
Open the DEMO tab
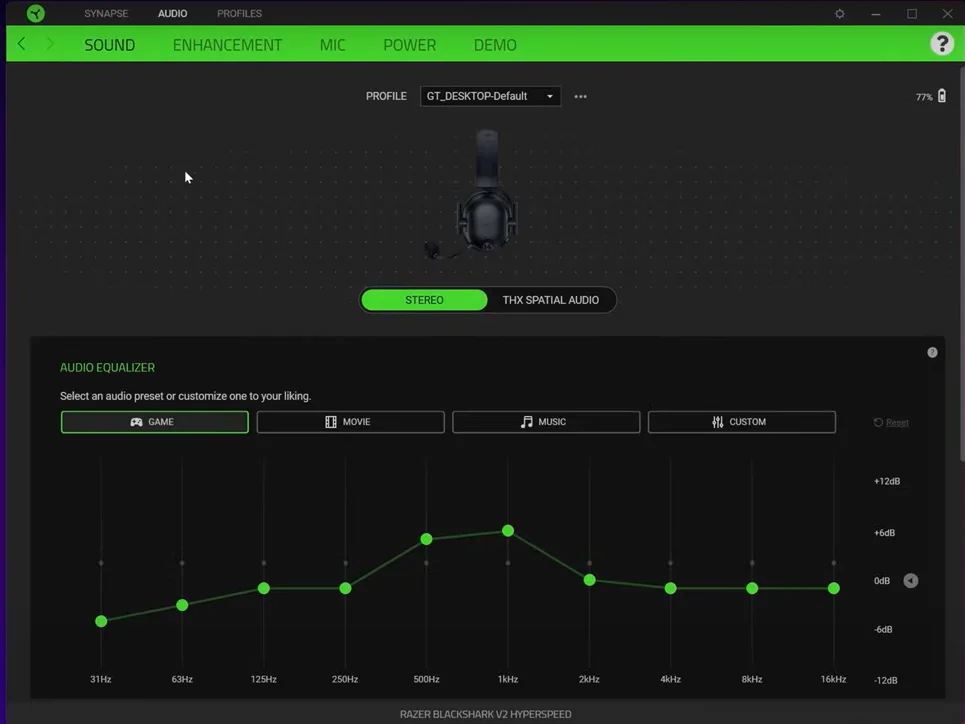pyautogui.click(x=495, y=45)
